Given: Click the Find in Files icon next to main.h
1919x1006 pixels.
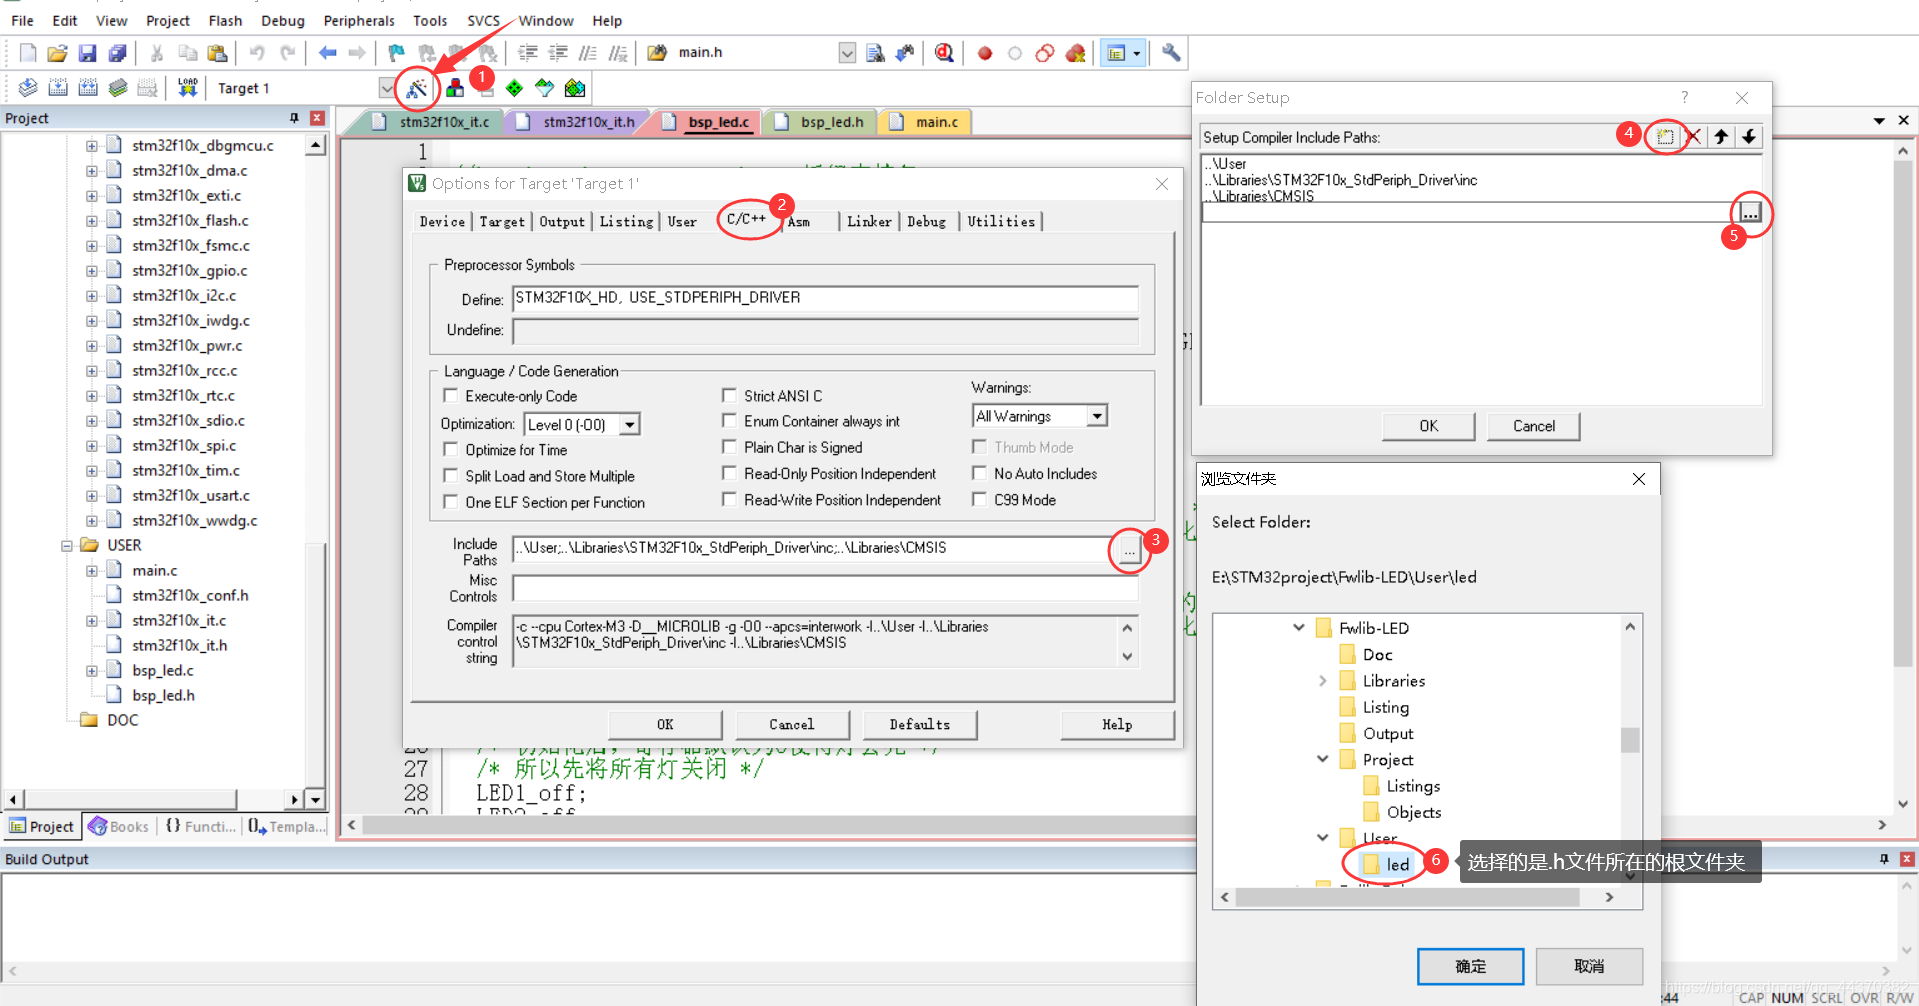Looking at the screenshot, I should pos(875,53).
